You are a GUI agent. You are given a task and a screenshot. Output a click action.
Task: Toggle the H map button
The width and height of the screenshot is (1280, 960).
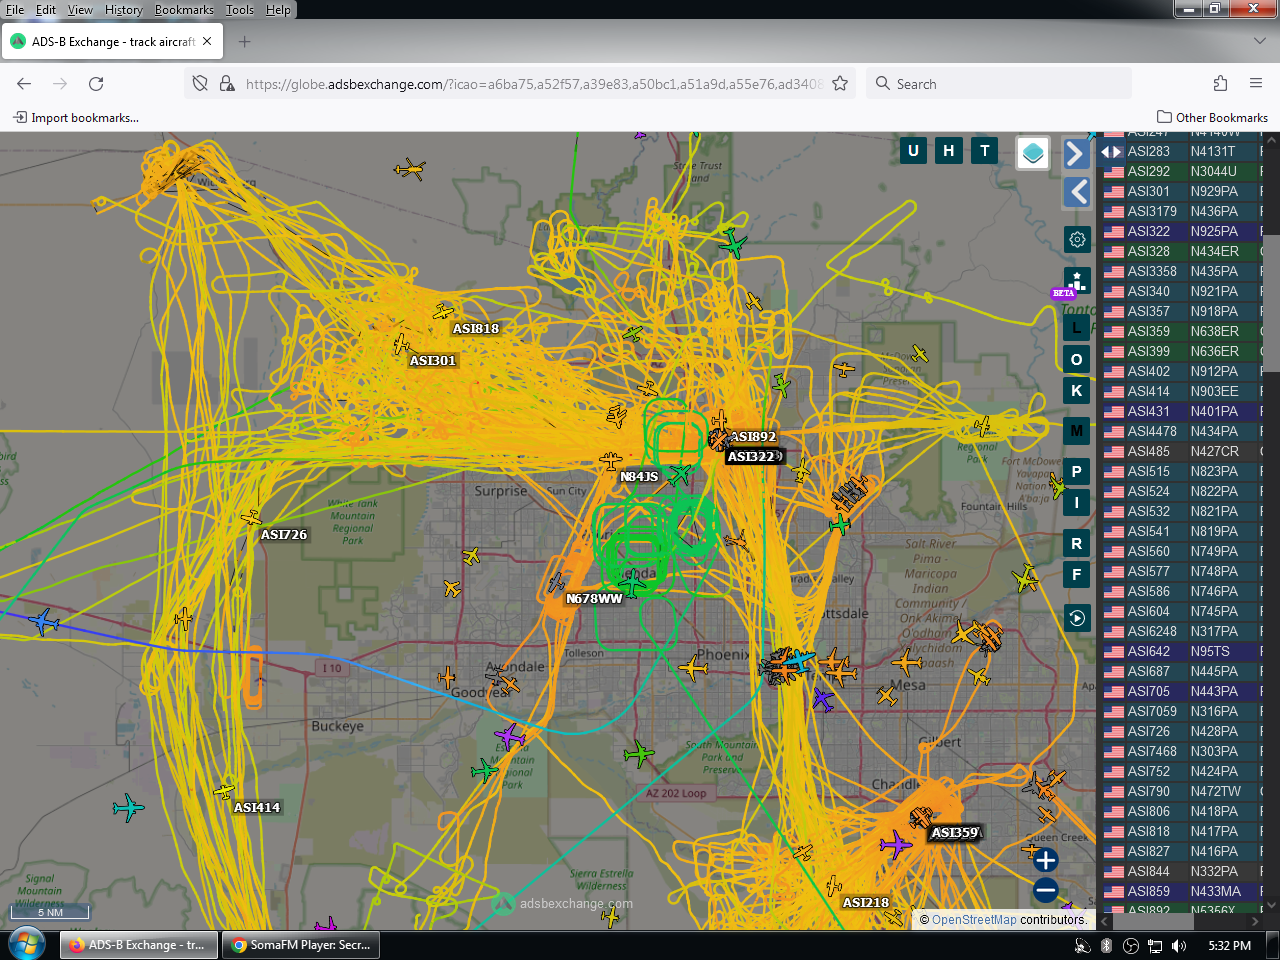pyautogui.click(x=949, y=151)
